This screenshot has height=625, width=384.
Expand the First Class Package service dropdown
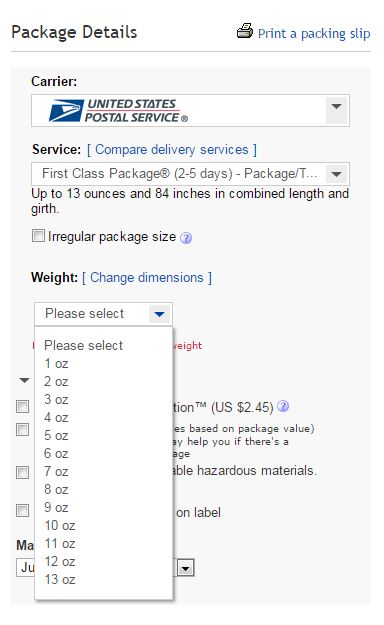pyautogui.click(x=337, y=174)
